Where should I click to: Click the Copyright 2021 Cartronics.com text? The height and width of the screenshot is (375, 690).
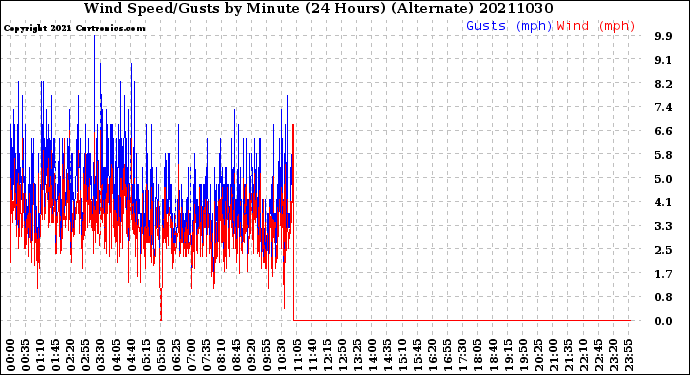(74, 28)
